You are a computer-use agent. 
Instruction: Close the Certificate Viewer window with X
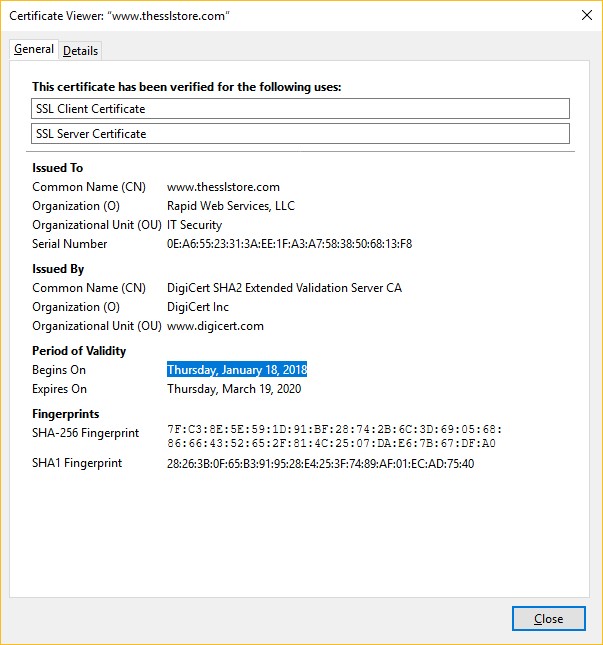click(x=587, y=15)
